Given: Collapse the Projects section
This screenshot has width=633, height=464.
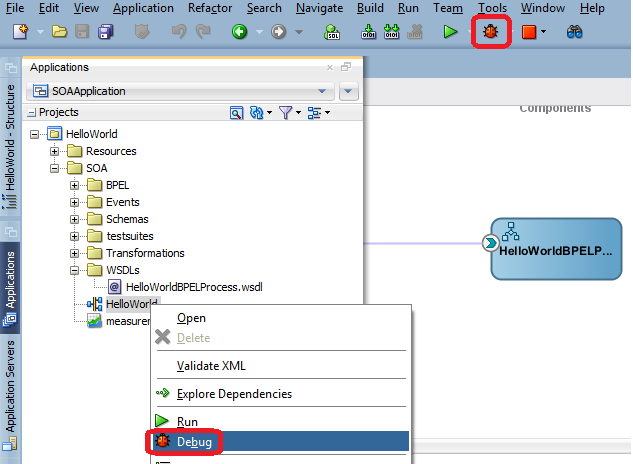Looking at the screenshot, I should coord(31,113).
